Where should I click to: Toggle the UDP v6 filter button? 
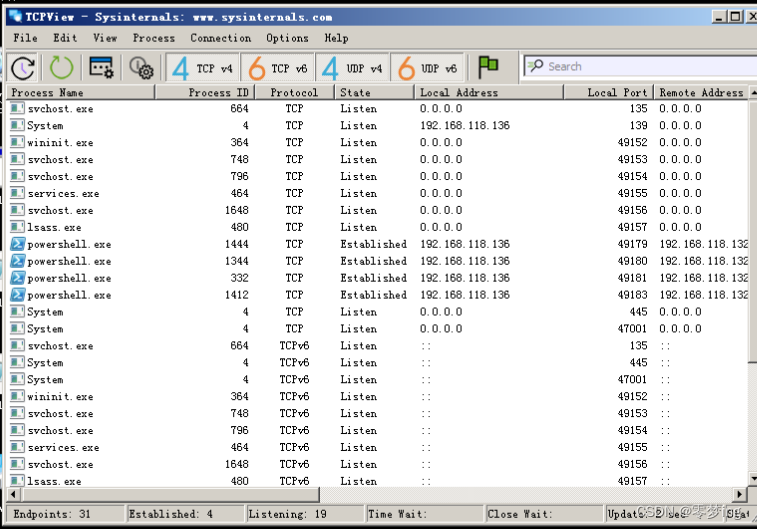pyautogui.click(x=427, y=68)
